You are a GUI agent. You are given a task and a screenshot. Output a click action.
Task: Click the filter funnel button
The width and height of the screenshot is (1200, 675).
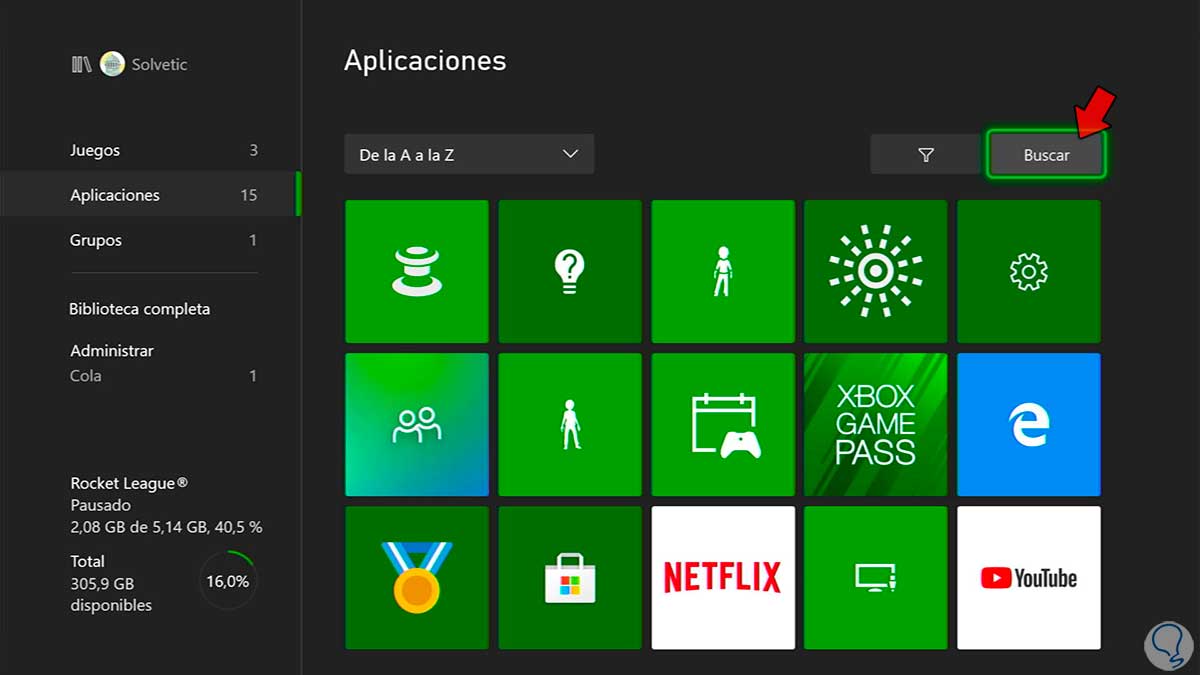(x=926, y=155)
